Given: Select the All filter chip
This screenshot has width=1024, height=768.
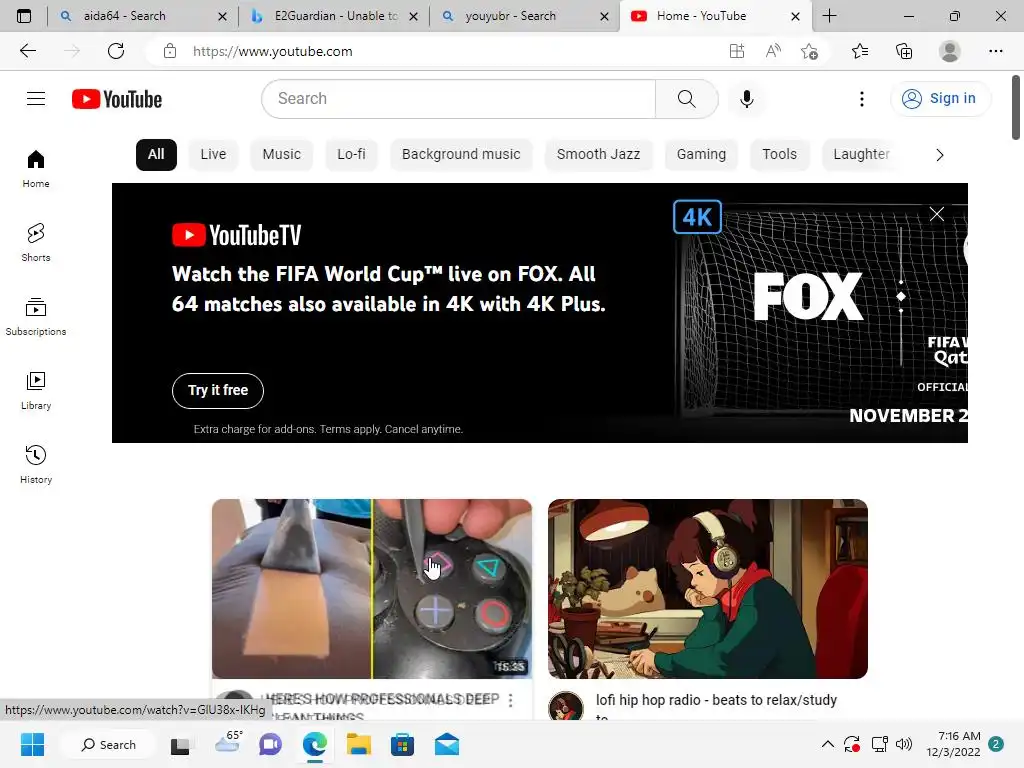Looking at the screenshot, I should [x=156, y=155].
